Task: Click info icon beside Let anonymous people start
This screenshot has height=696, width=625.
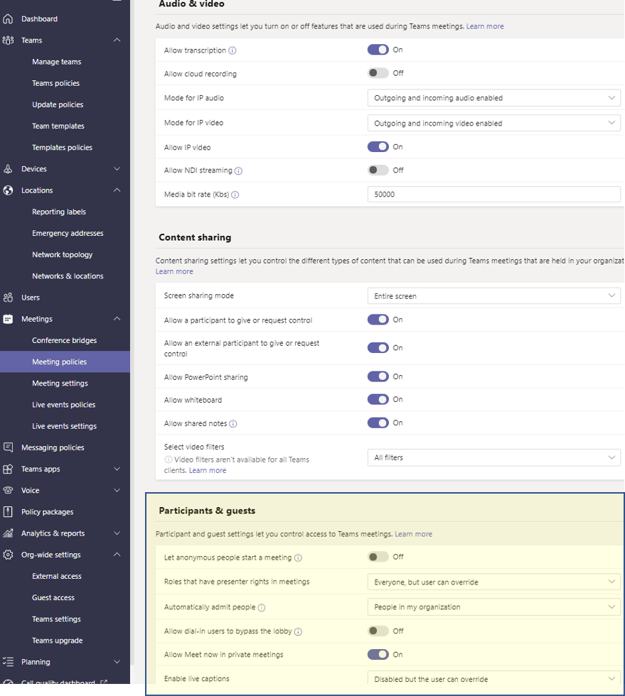Action: [x=298, y=558]
